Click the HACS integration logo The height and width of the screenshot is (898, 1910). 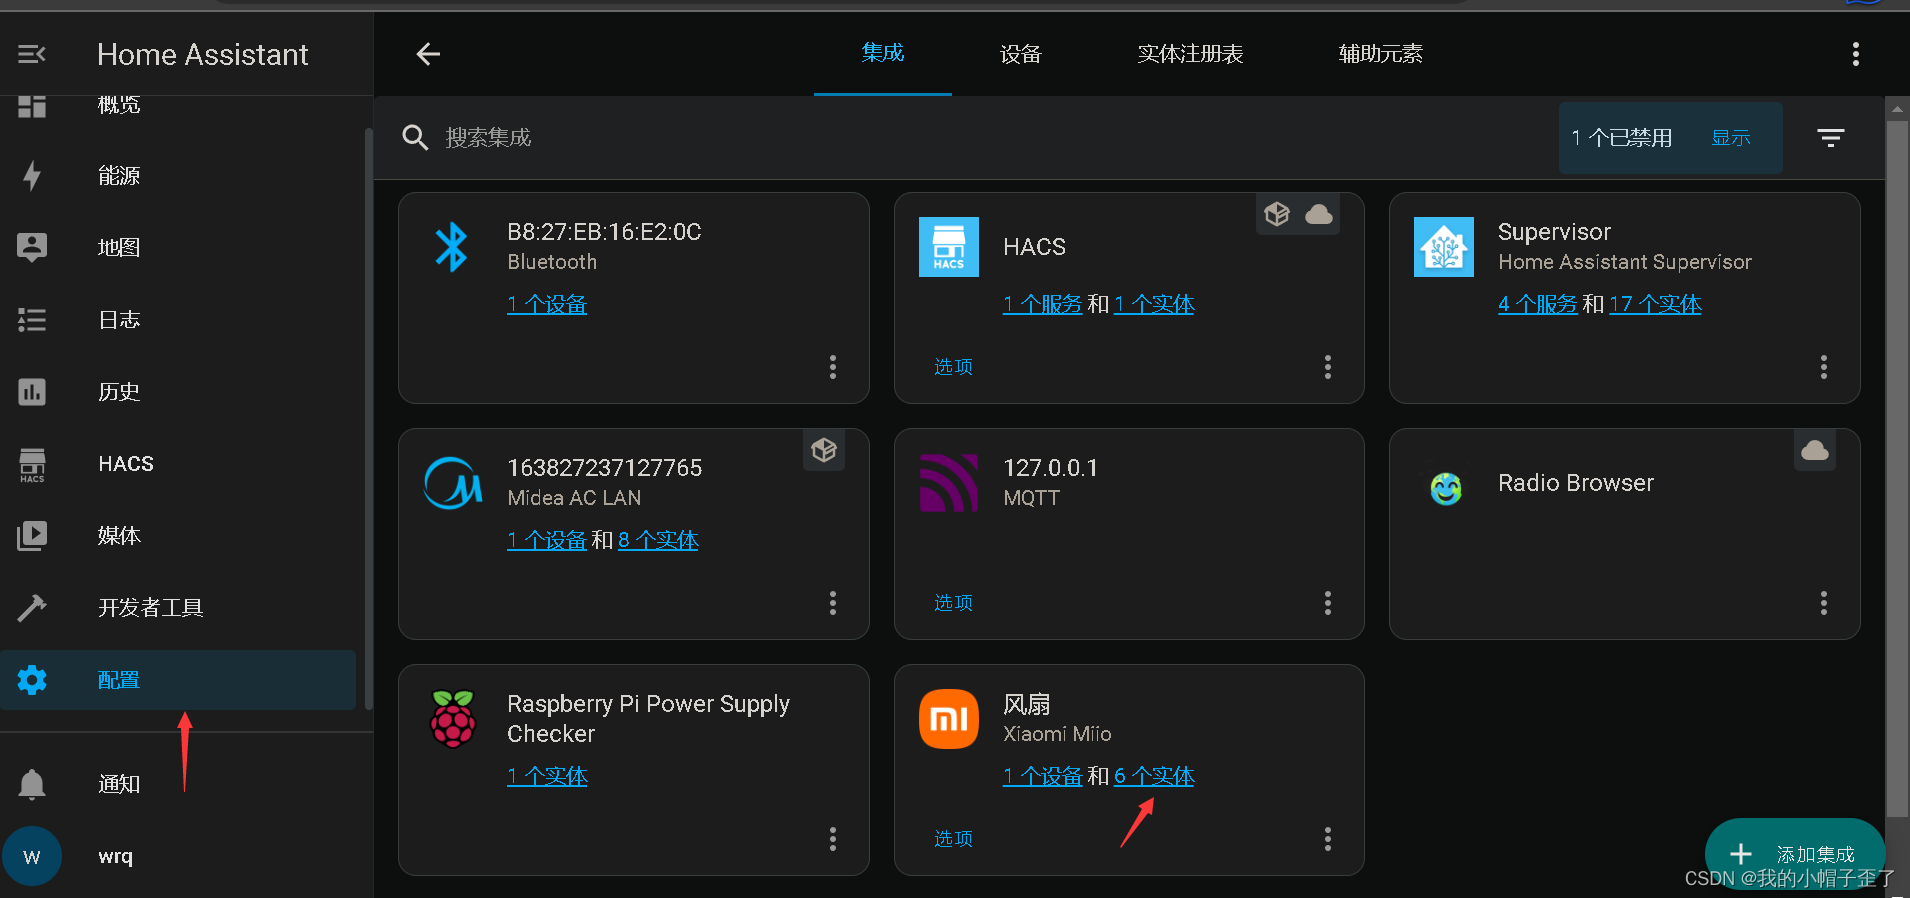coord(949,247)
